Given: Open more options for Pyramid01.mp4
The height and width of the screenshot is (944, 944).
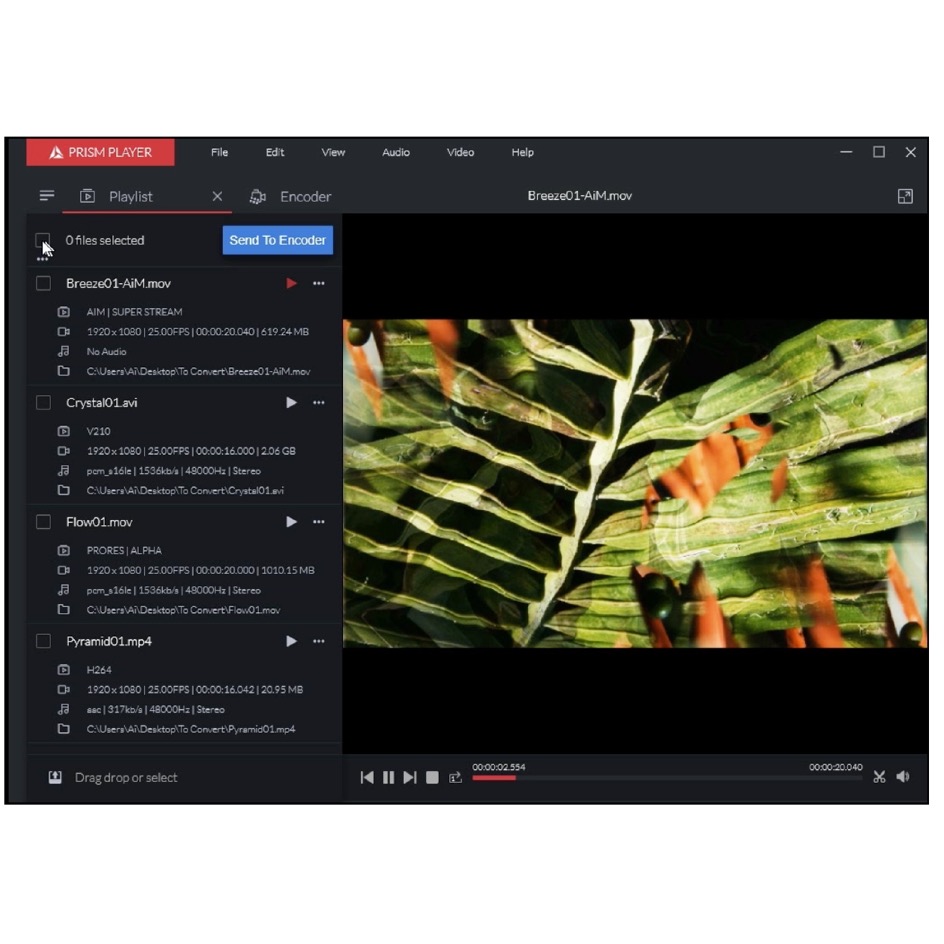Looking at the screenshot, I should pos(318,641).
